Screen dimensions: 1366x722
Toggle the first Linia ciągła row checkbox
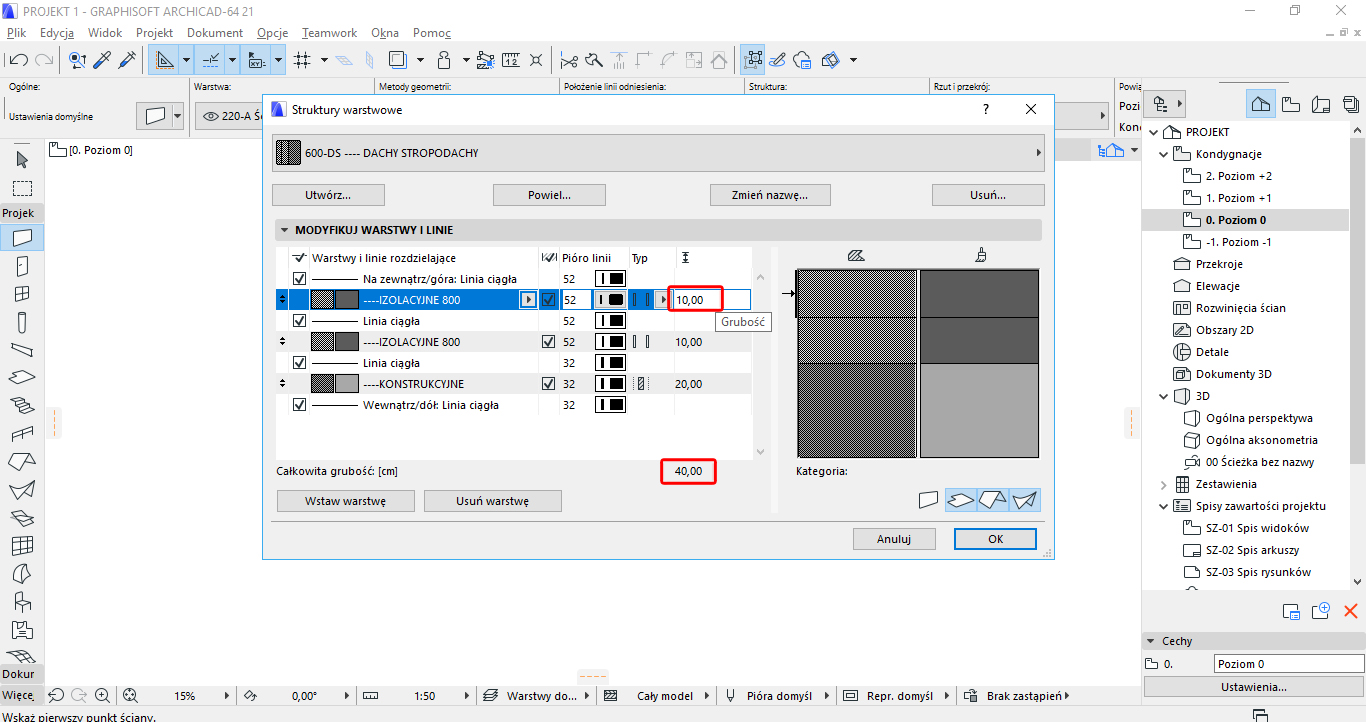pos(299,321)
